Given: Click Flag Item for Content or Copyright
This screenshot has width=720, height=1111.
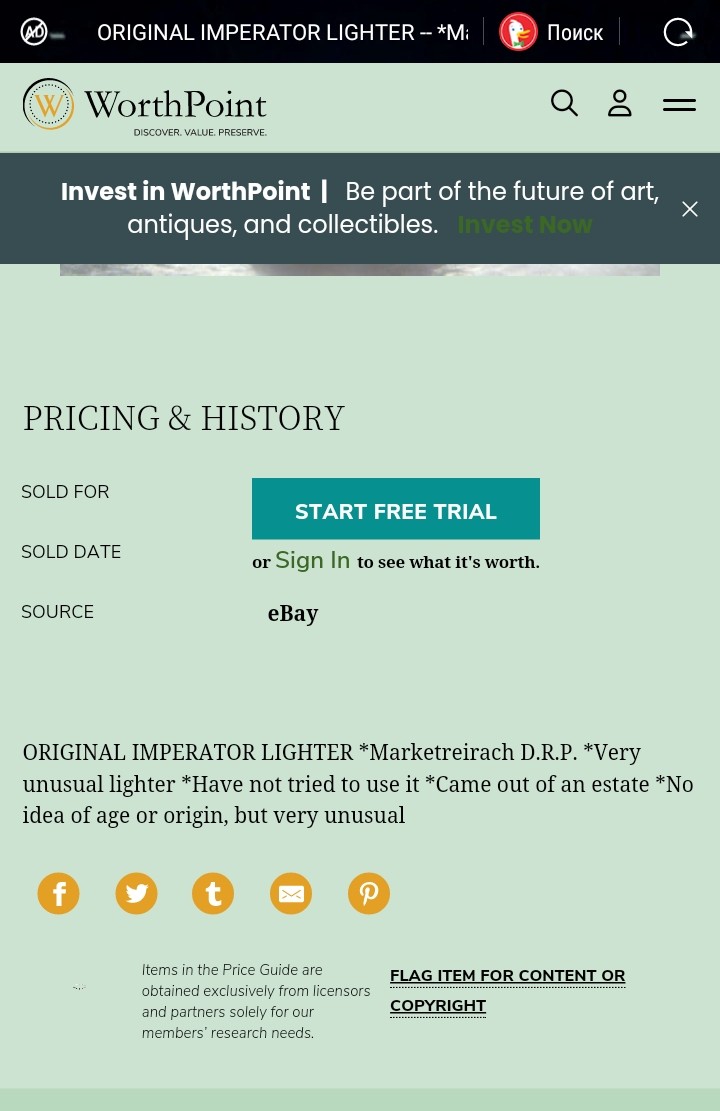Looking at the screenshot, I should point(507,990).
